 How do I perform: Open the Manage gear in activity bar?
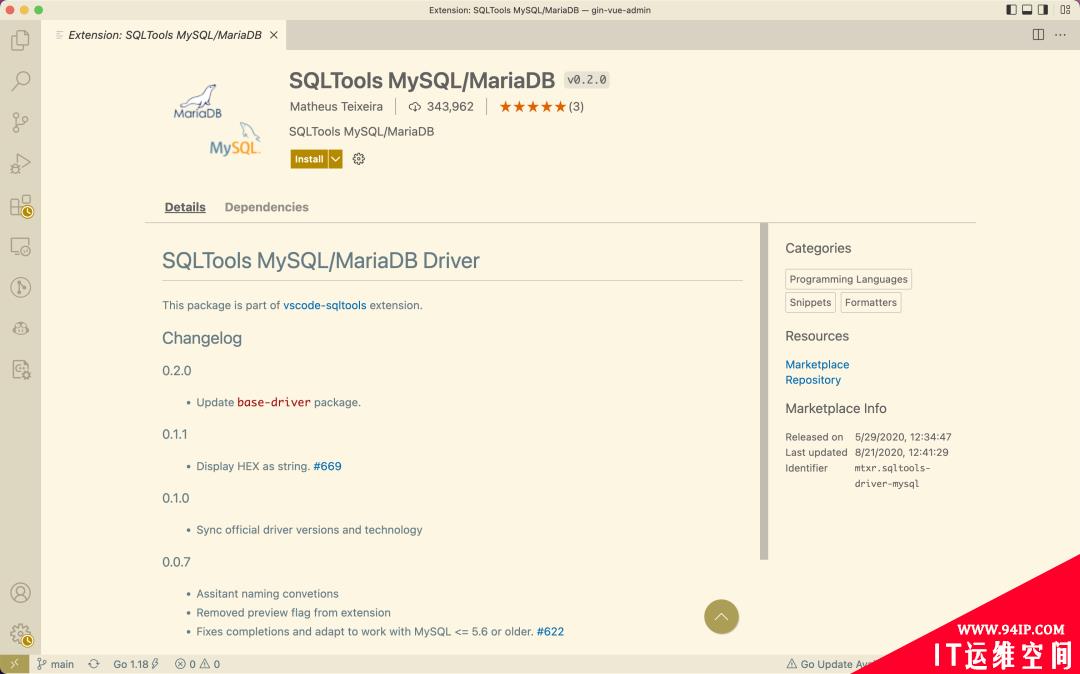[x=21, y=634]
